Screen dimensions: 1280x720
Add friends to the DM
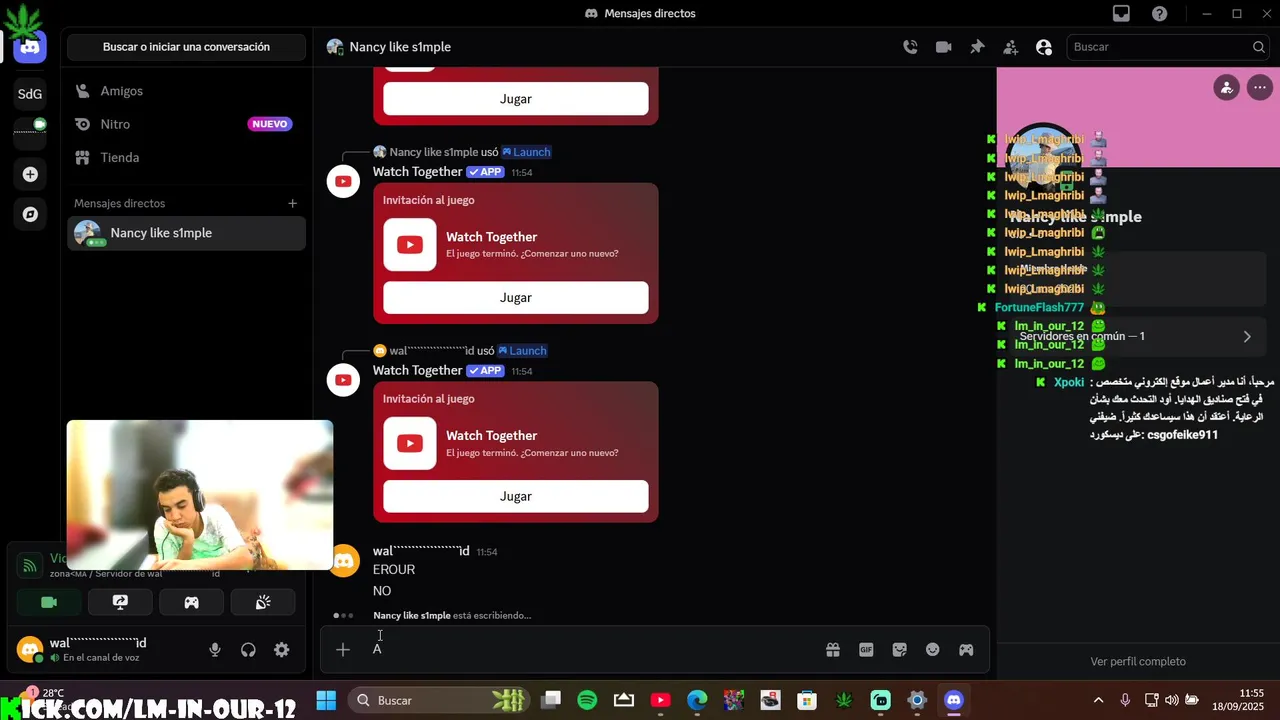click(1011, 47)
